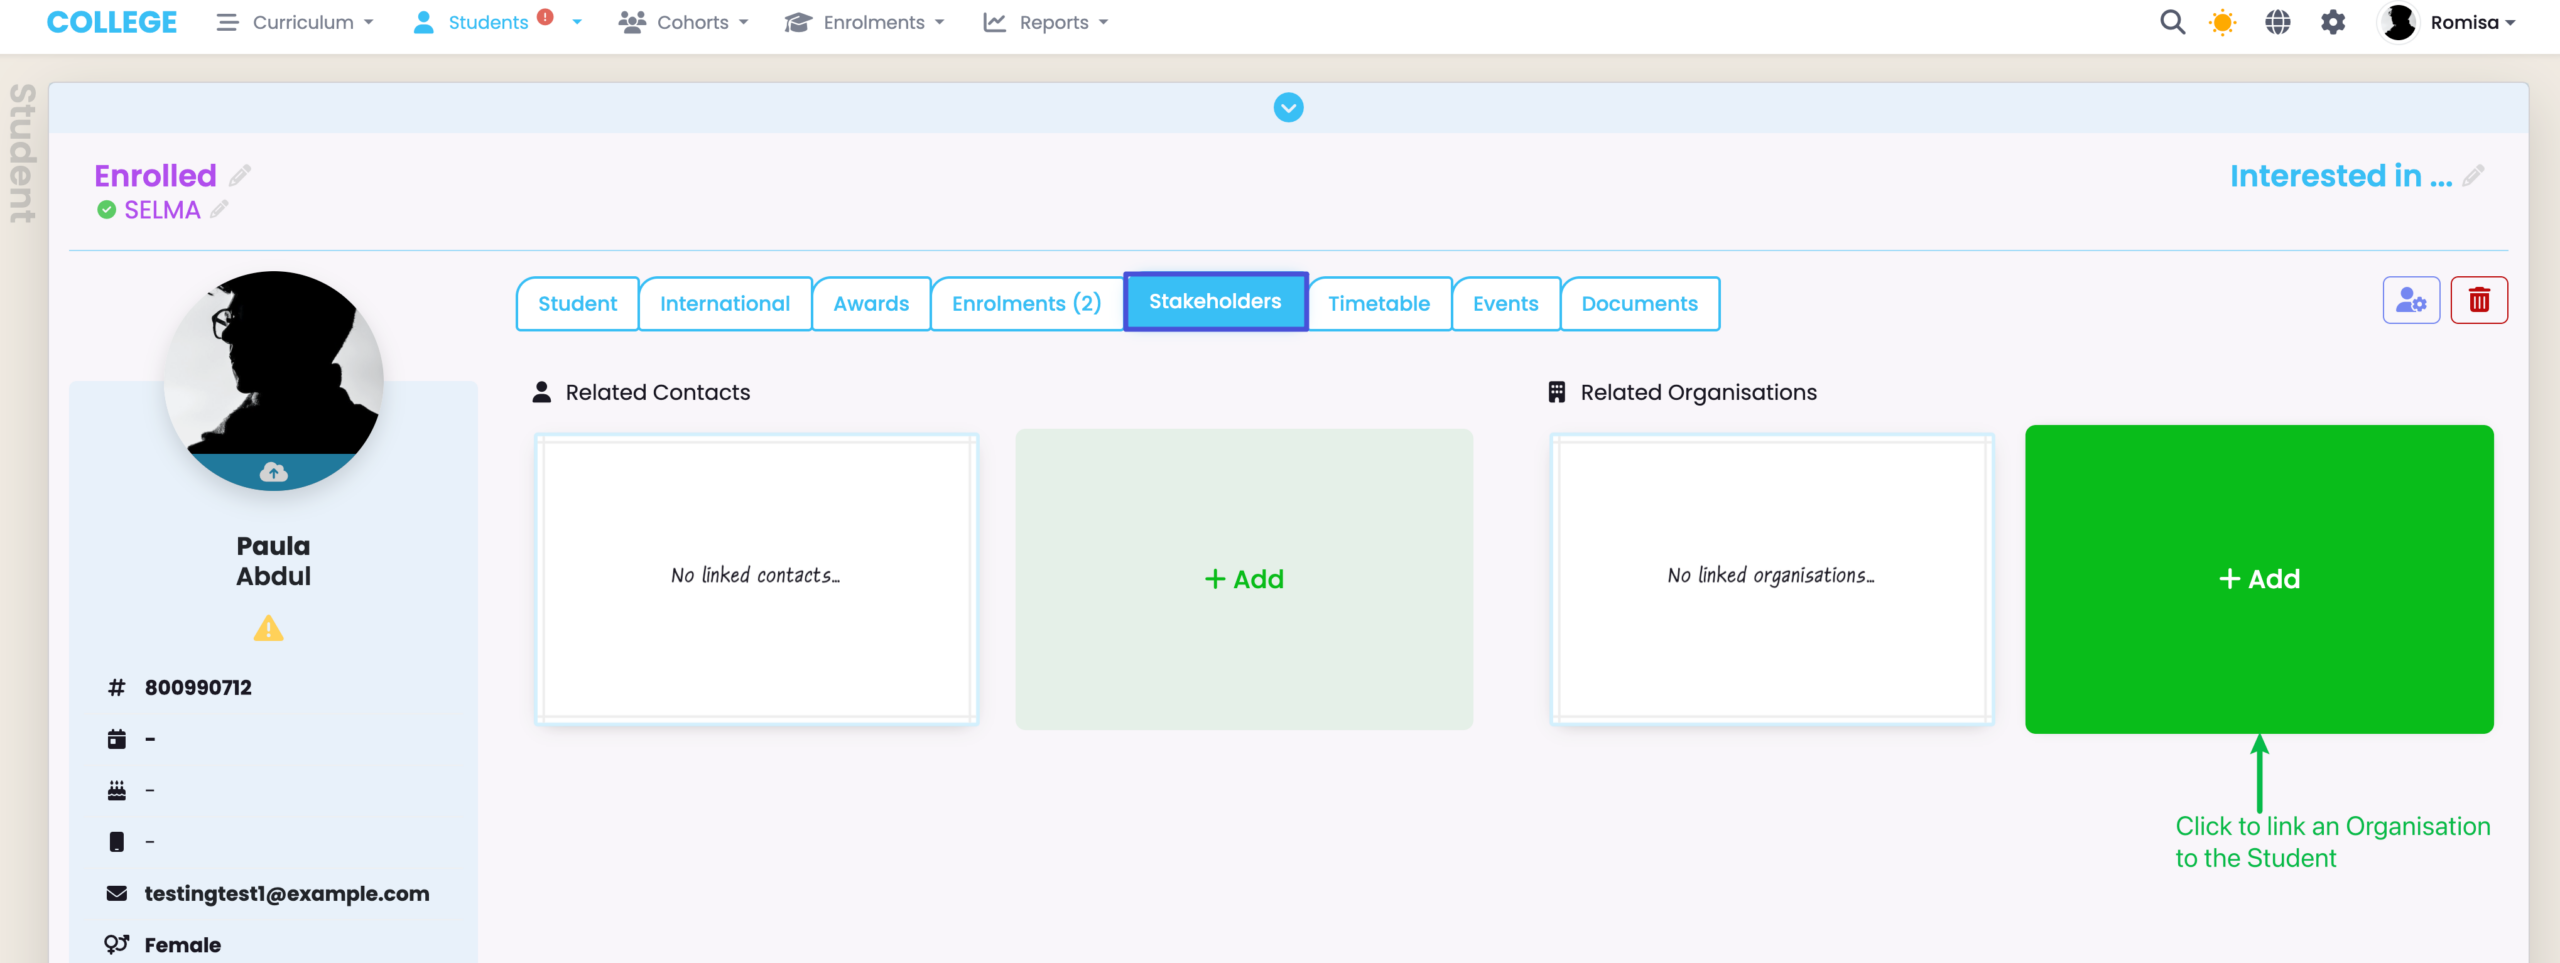Screen dimensions: 2560x963
Task: Click green Add organisation button
Action: (2258, 579)
